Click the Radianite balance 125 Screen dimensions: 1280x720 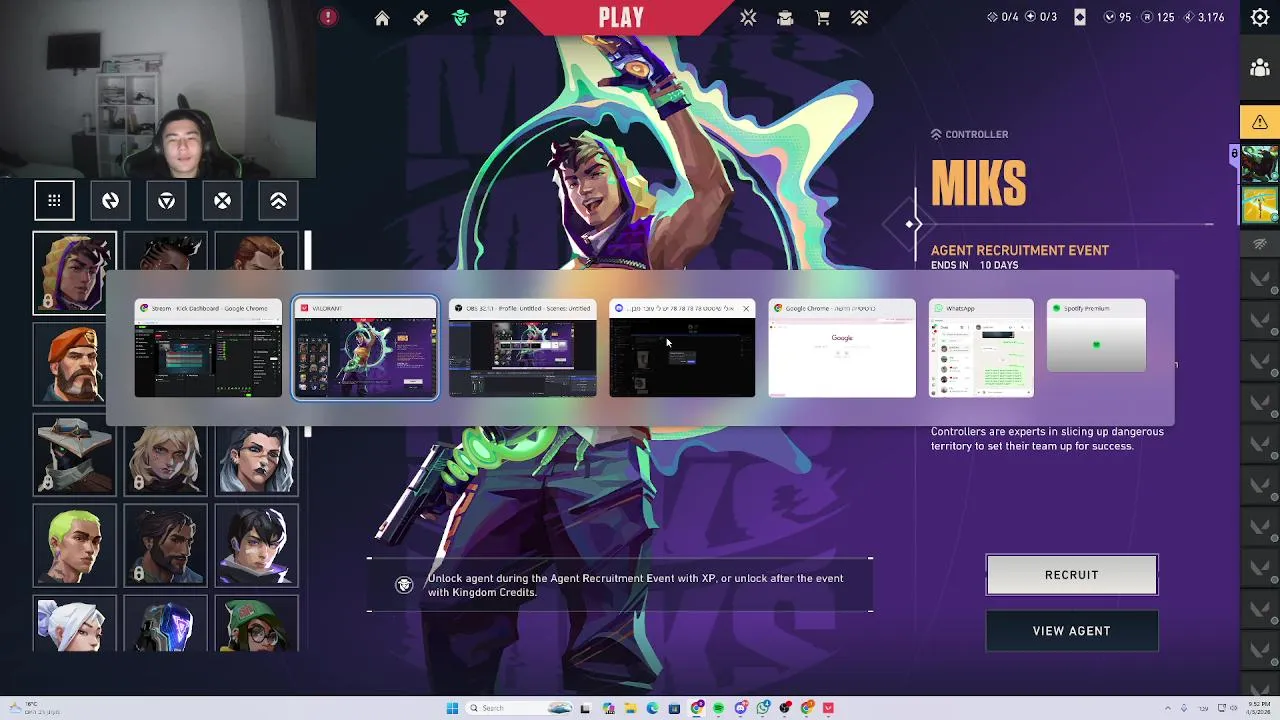(1158, 17)
